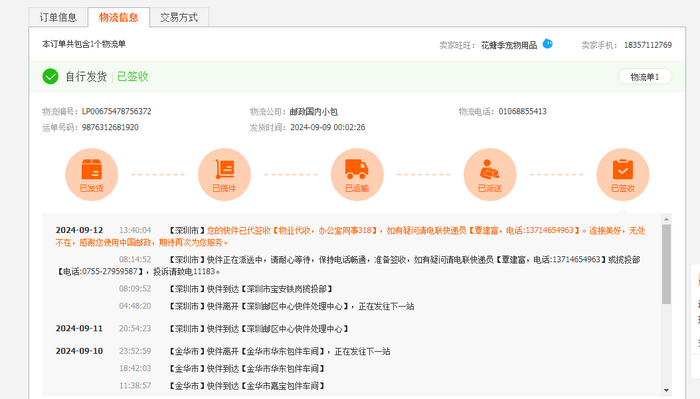Click the 已运输 truck step icon
Screen dimensions: 700x399
coord(357,175)
